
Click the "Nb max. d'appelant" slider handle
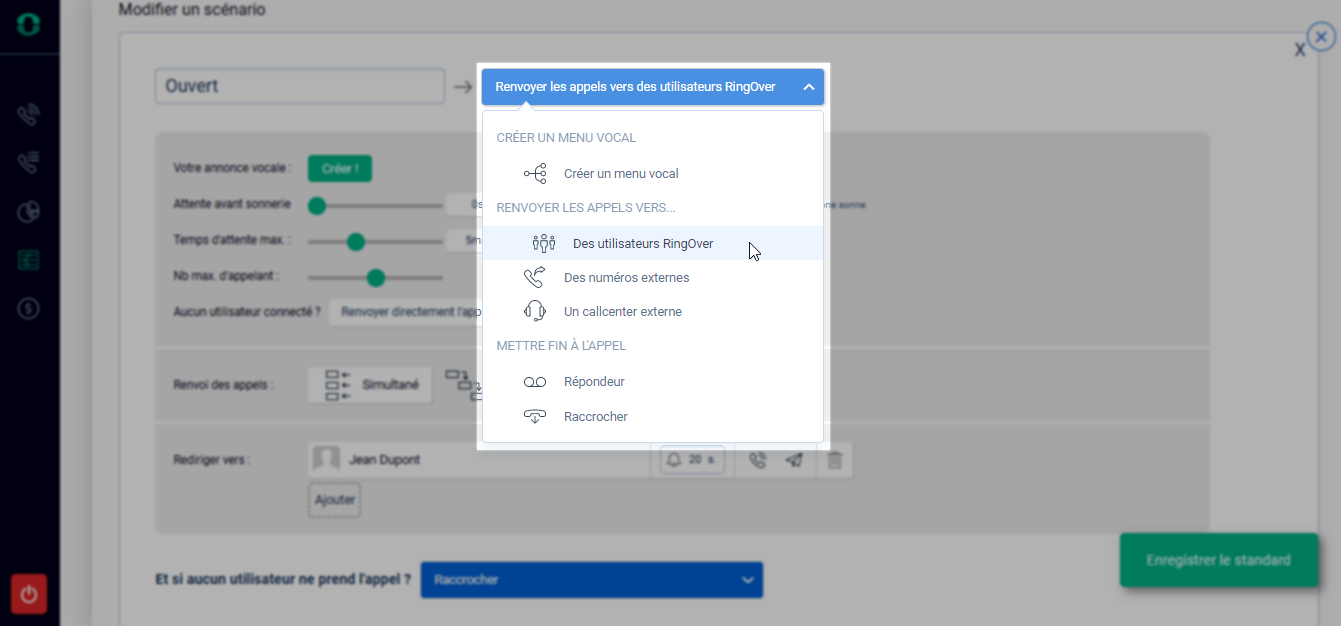(376, 277)
